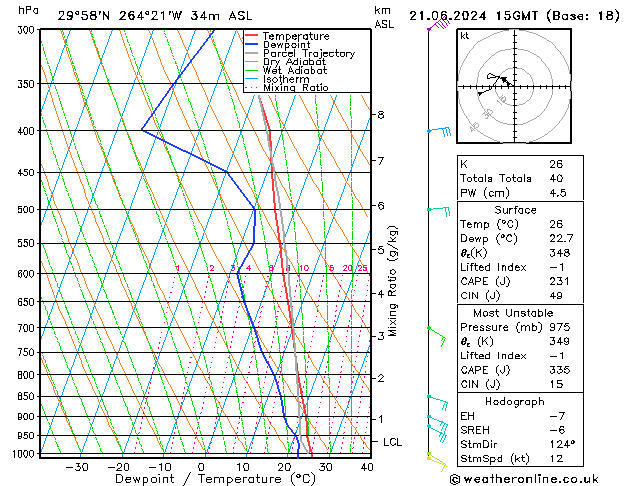Screen dimensions: 629x486
Task: Click the 500 hPa pressure axis label
Action: pos(26,210)
